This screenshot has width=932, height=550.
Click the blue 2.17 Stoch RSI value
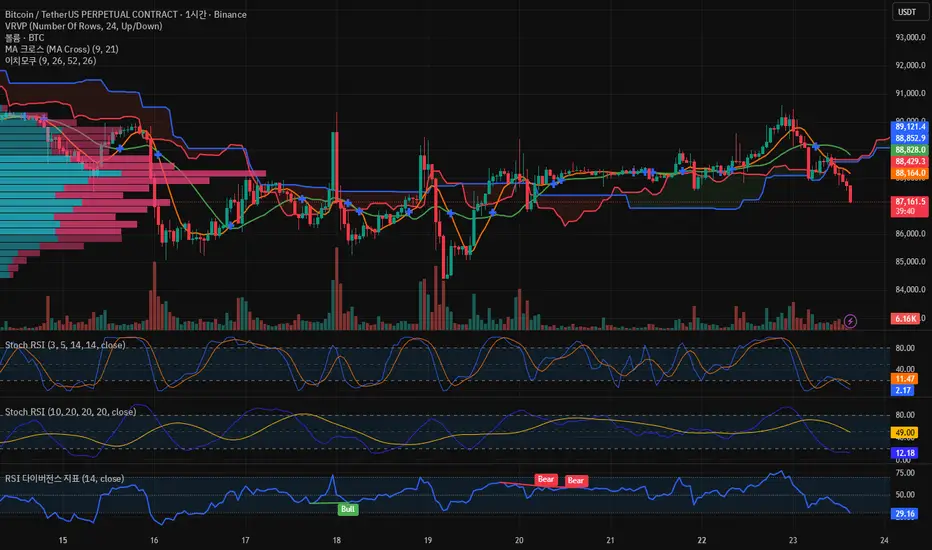(x=903, y=390)
